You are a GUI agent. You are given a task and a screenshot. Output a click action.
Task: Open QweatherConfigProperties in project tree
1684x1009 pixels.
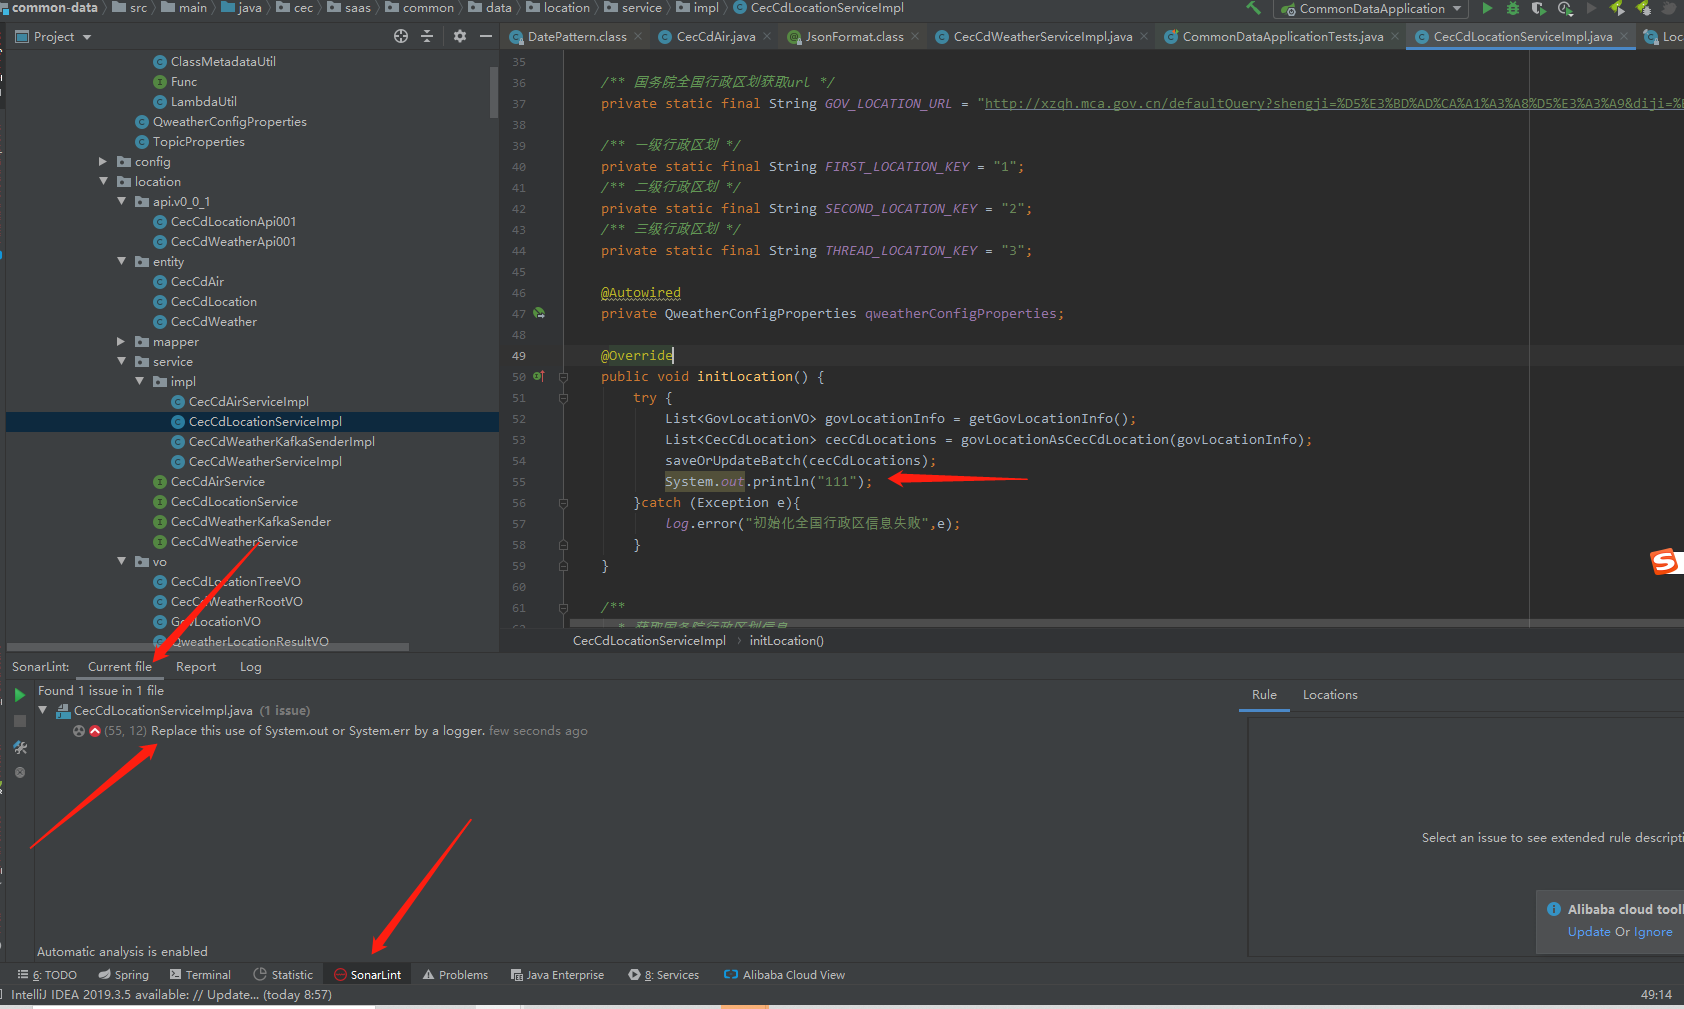(x=229, y=121)
